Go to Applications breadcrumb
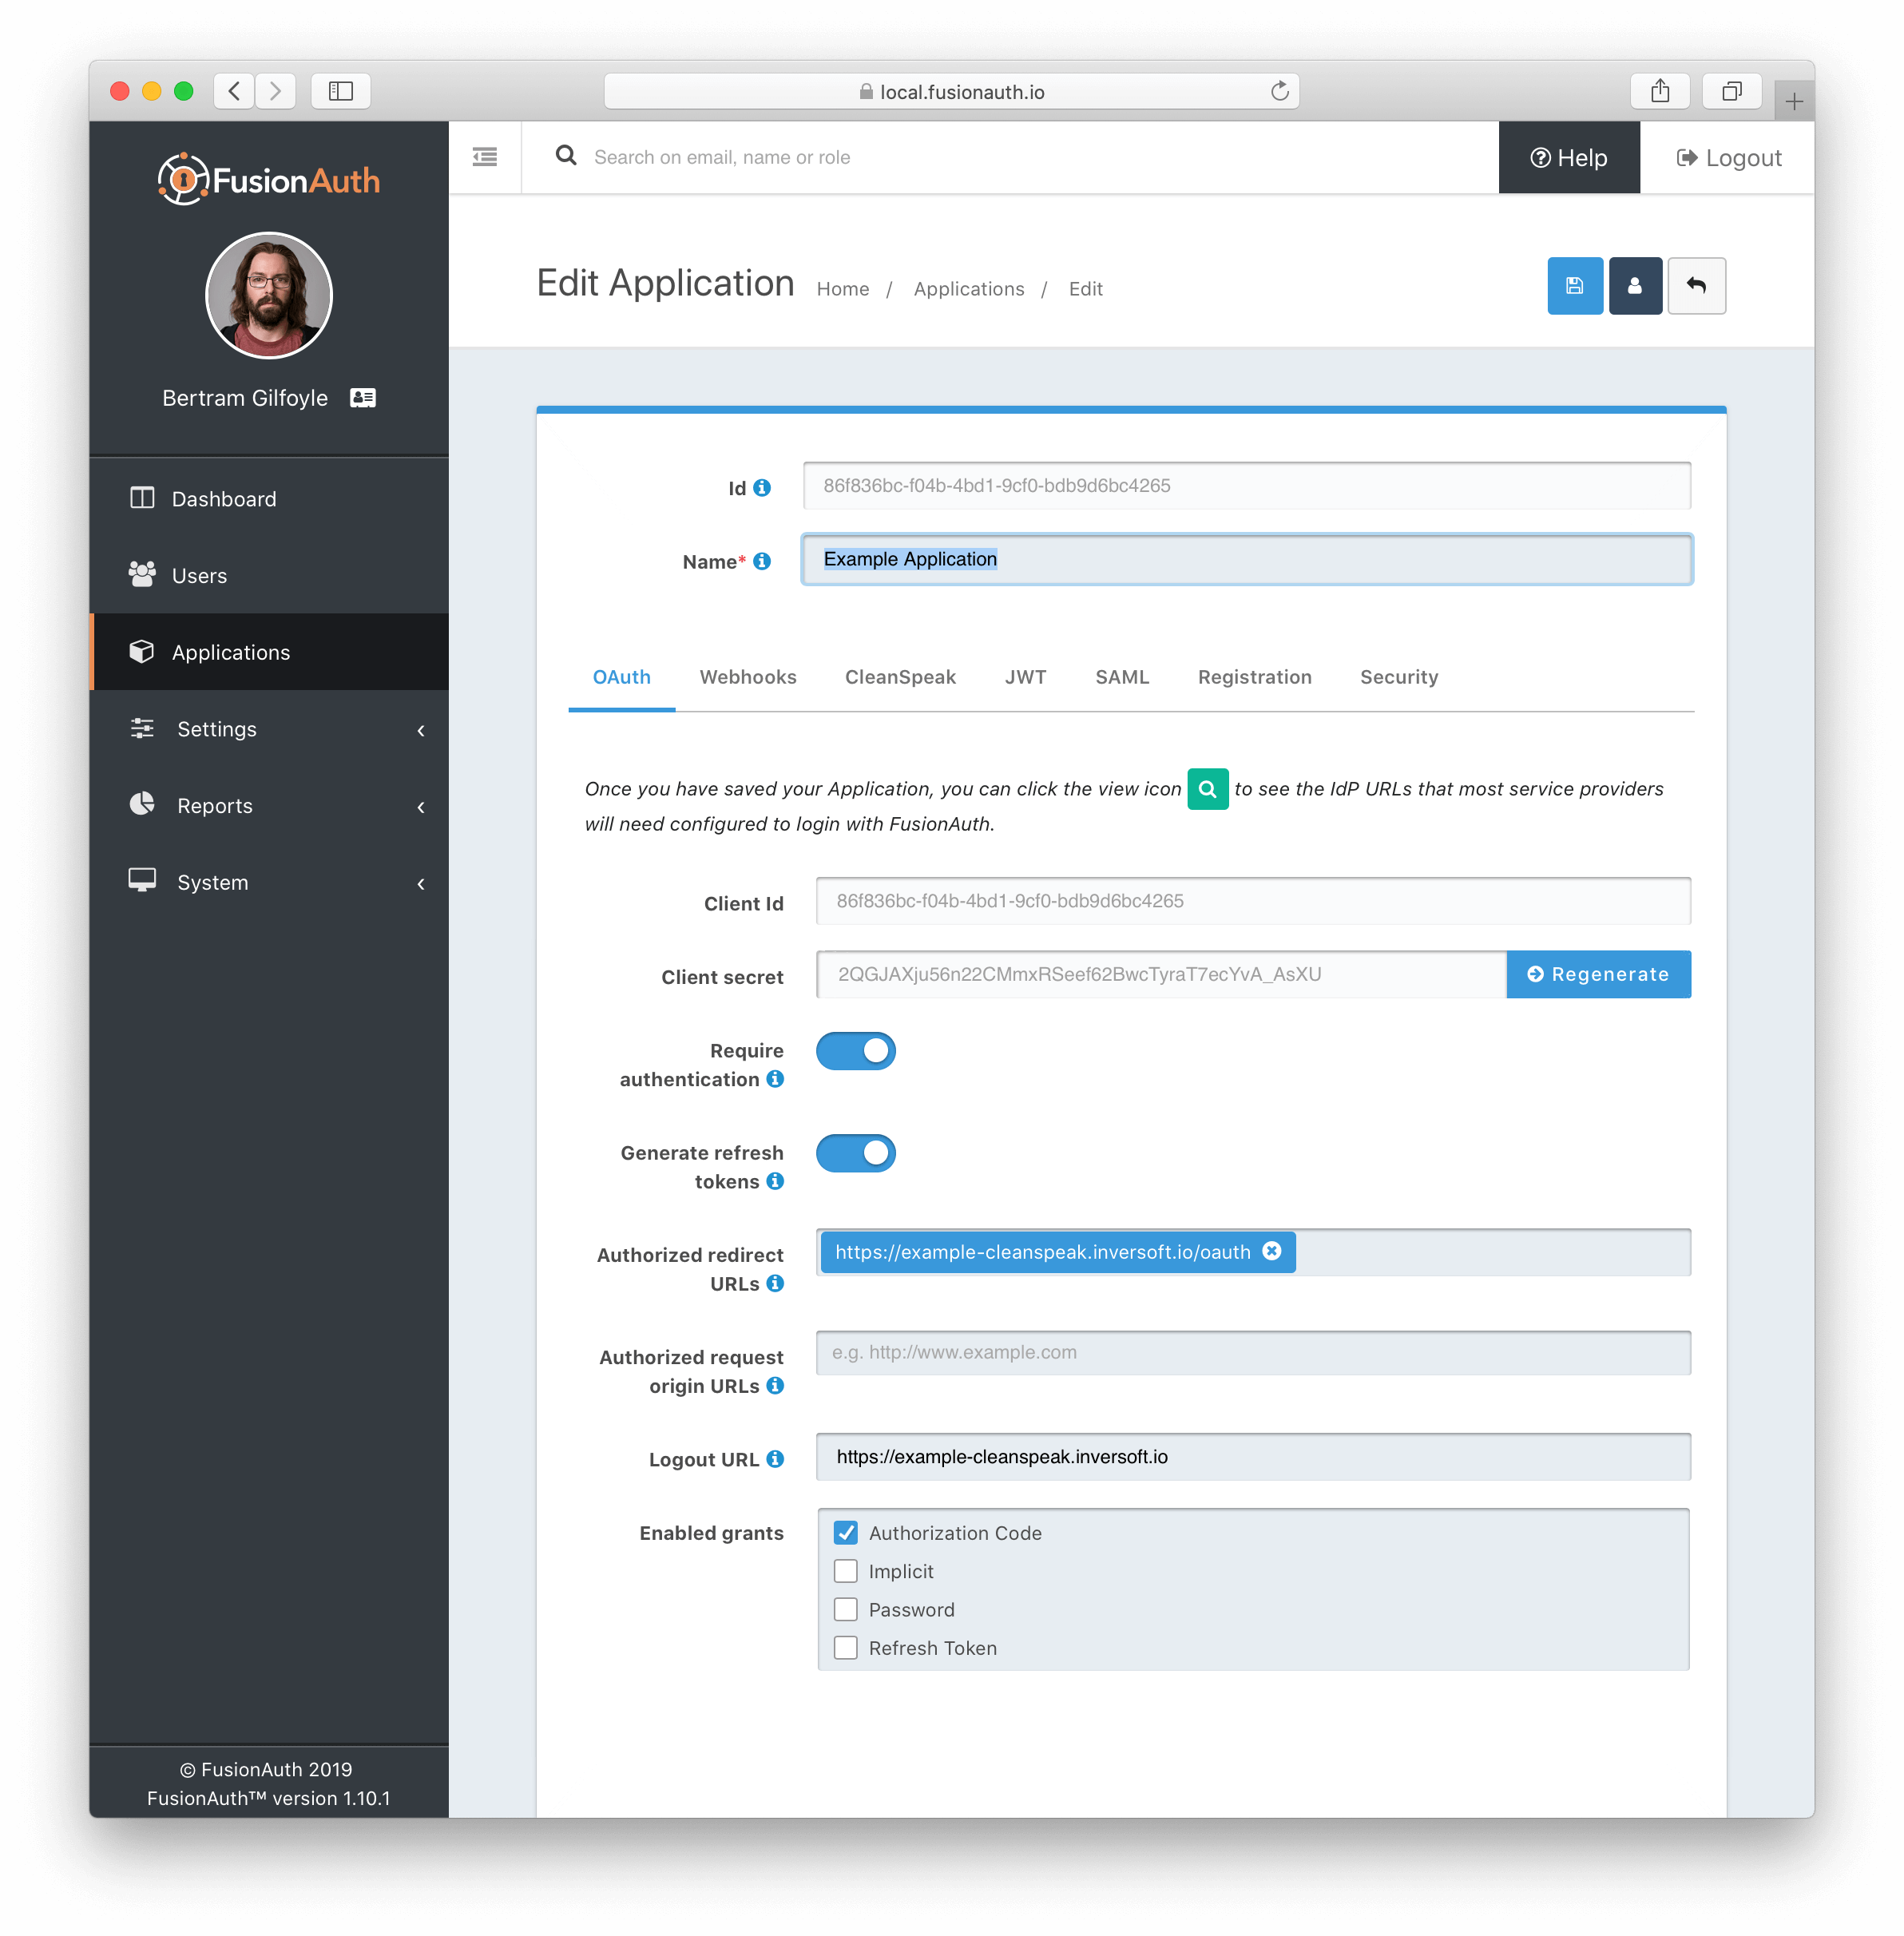The image size is (1904, 1936). (968, 288)
